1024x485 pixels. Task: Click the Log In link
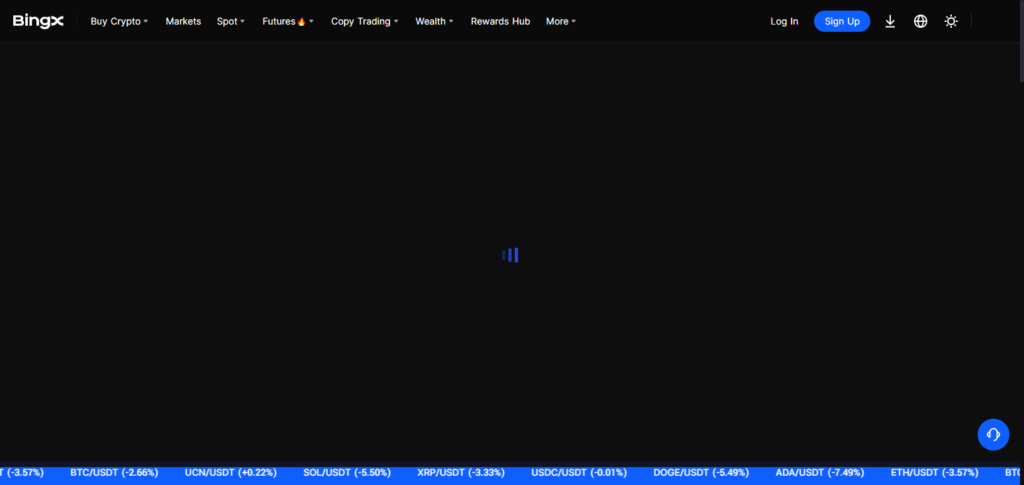[784, 21]
